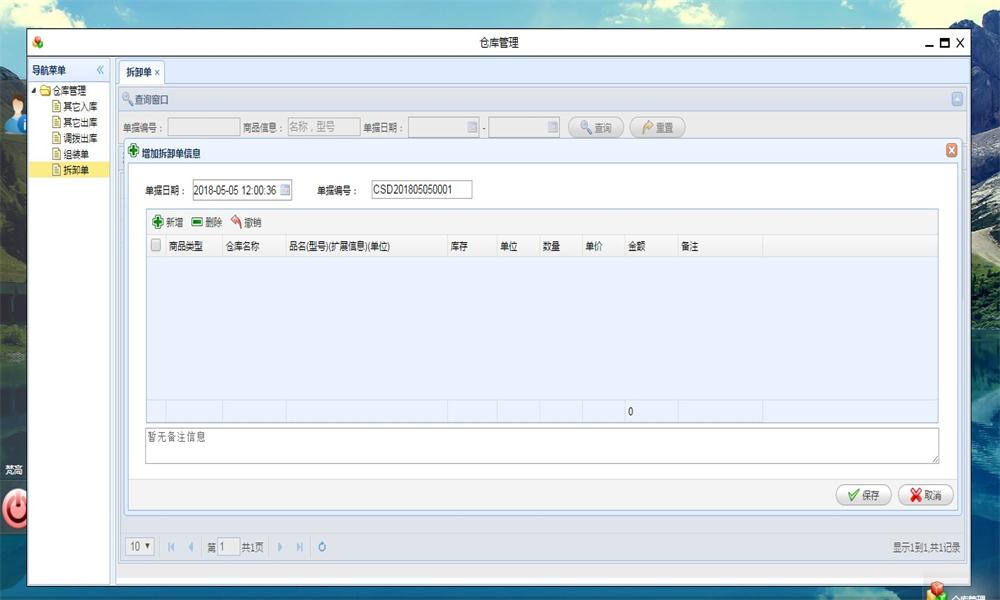Collapse the navigation menu panel
1000x600 pixels.
click(100, 70)
